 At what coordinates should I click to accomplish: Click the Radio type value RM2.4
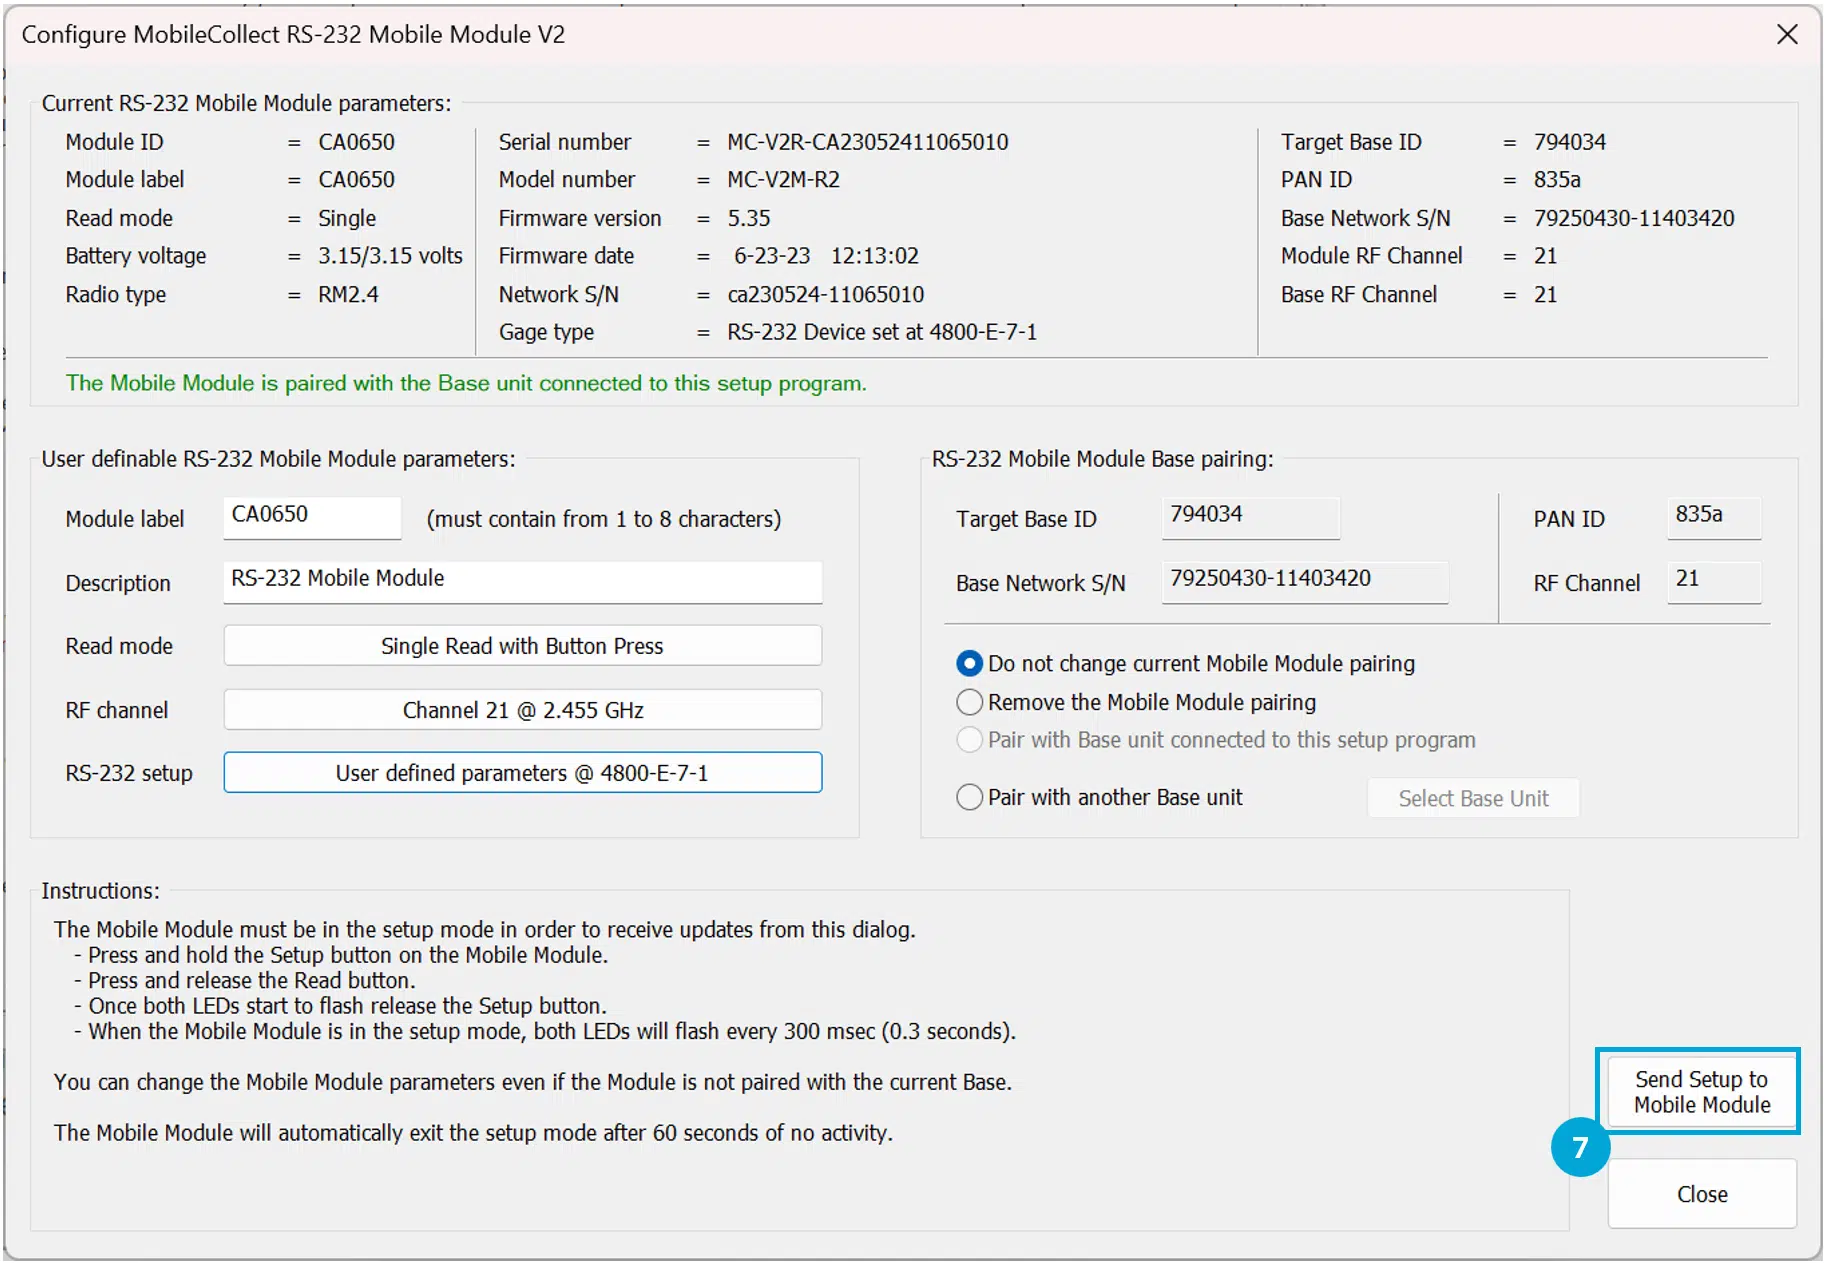pos(348,294)
